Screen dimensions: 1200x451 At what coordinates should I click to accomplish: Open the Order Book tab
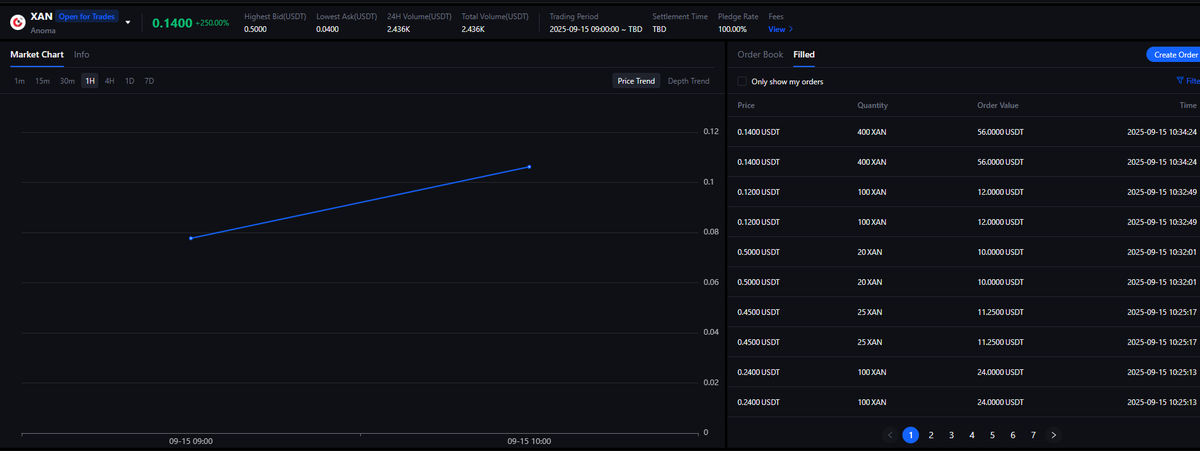pyautogui.click(x=760, y=54)
